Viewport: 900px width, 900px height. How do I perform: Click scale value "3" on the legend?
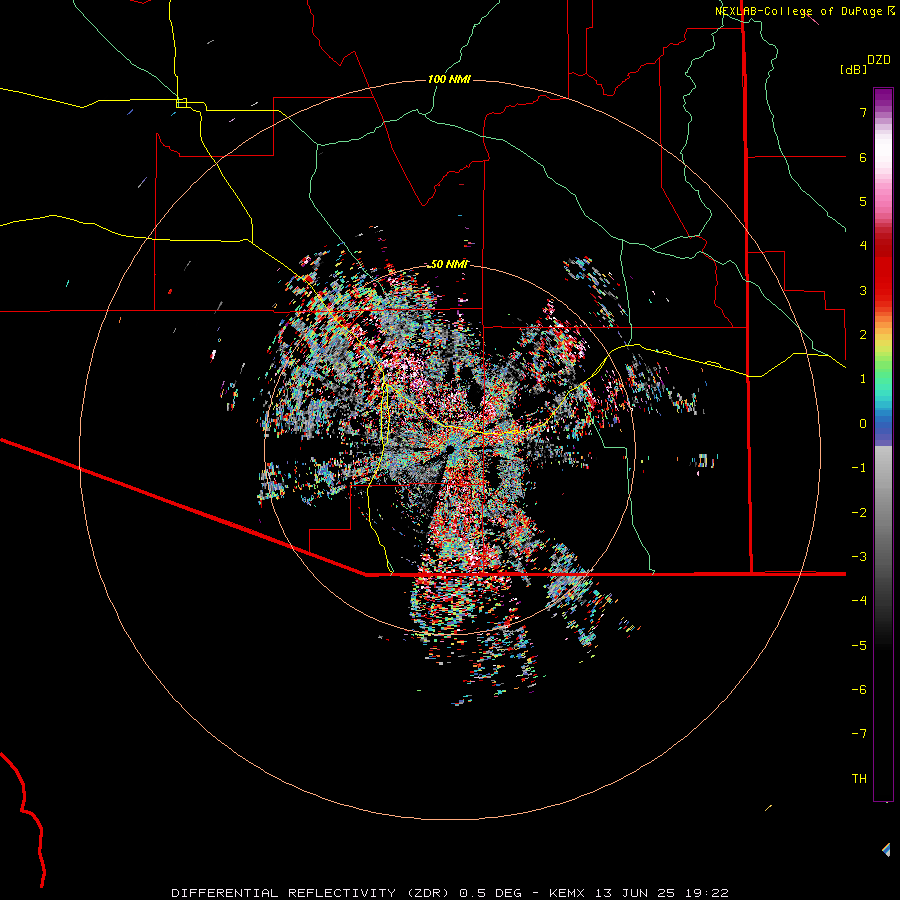(x=863, y=290)
